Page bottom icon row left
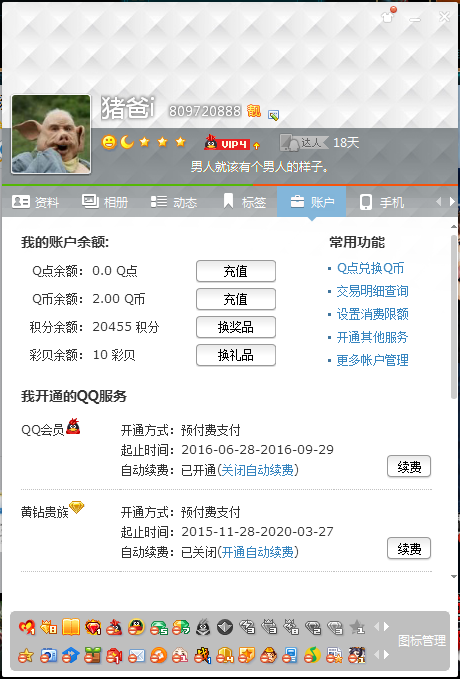460x679 pixels. click(x=376, y=654)
